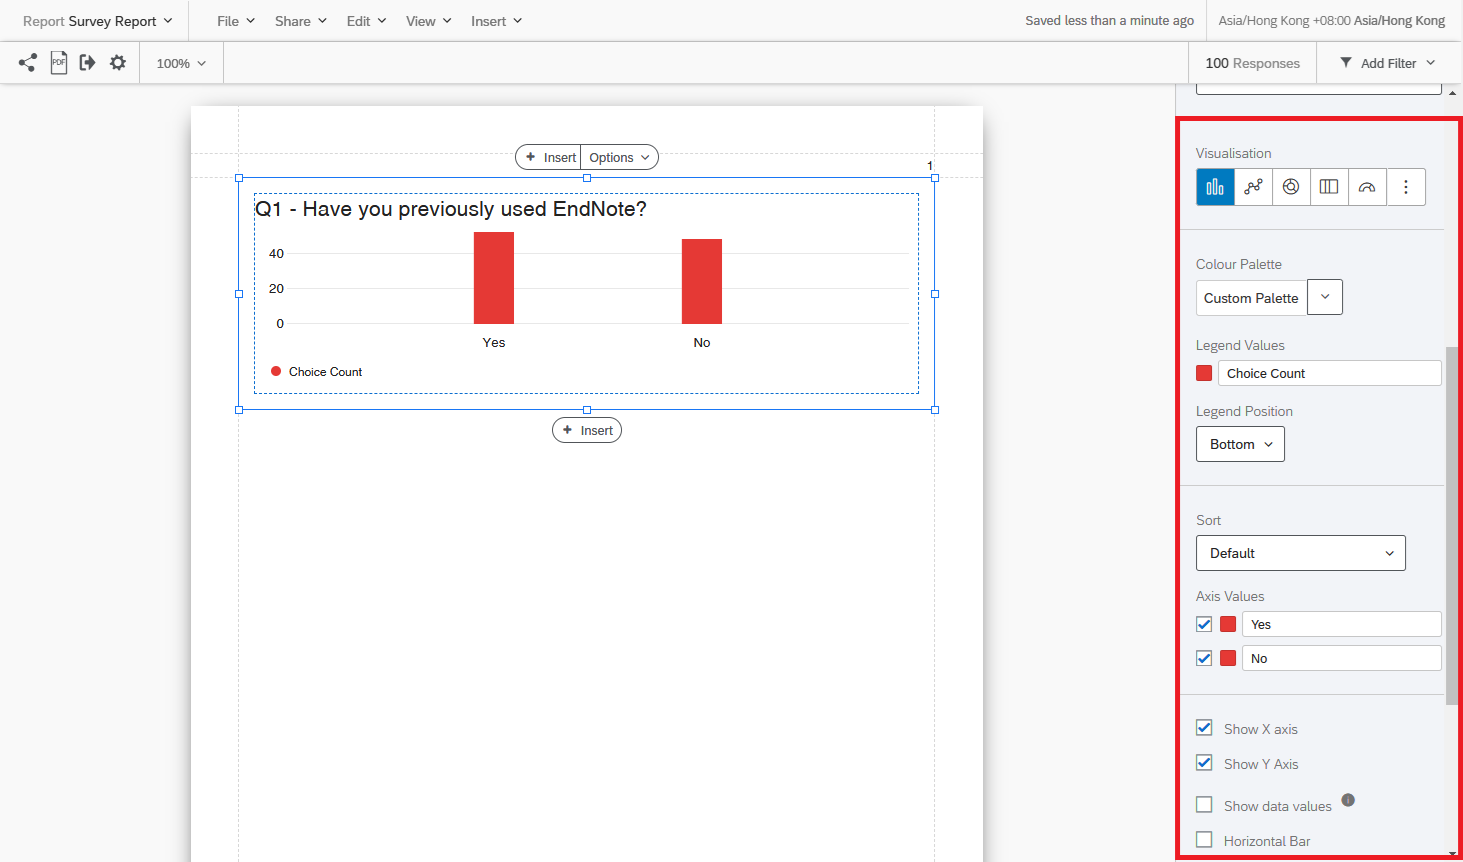Open the Legend Position dropdown
The image size is (1463, 862).
[x=1240, y=444]
